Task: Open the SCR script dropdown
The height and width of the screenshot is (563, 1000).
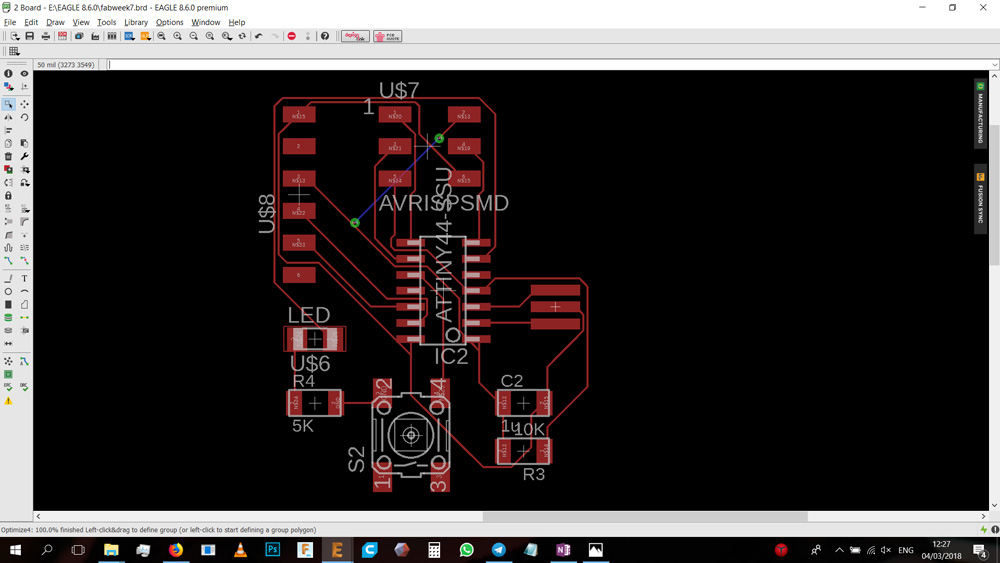Action: 129,36
